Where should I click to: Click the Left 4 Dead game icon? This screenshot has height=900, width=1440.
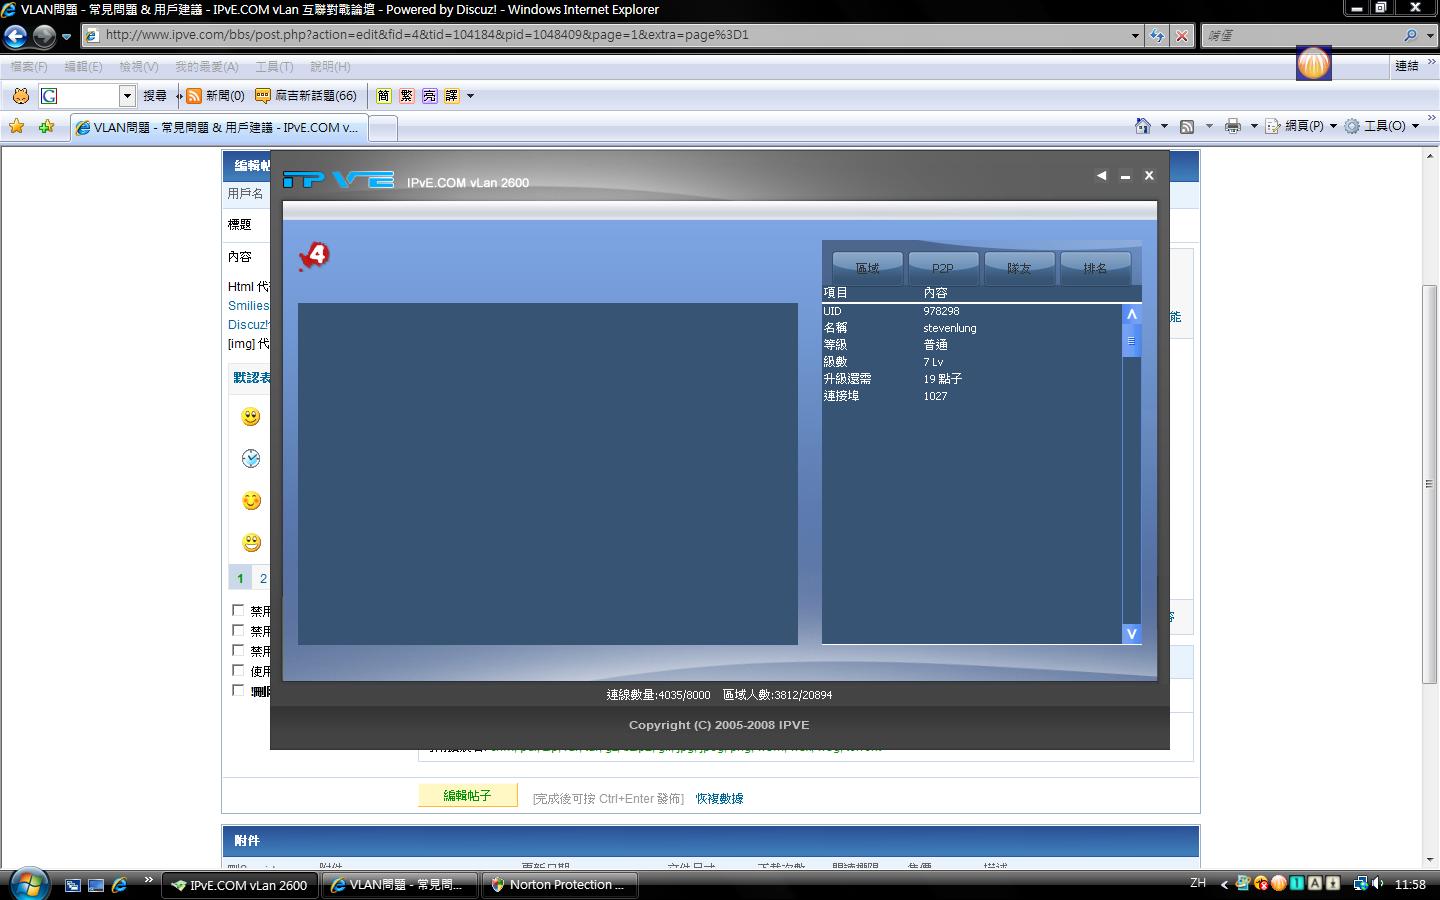click(x=314, y=256)
